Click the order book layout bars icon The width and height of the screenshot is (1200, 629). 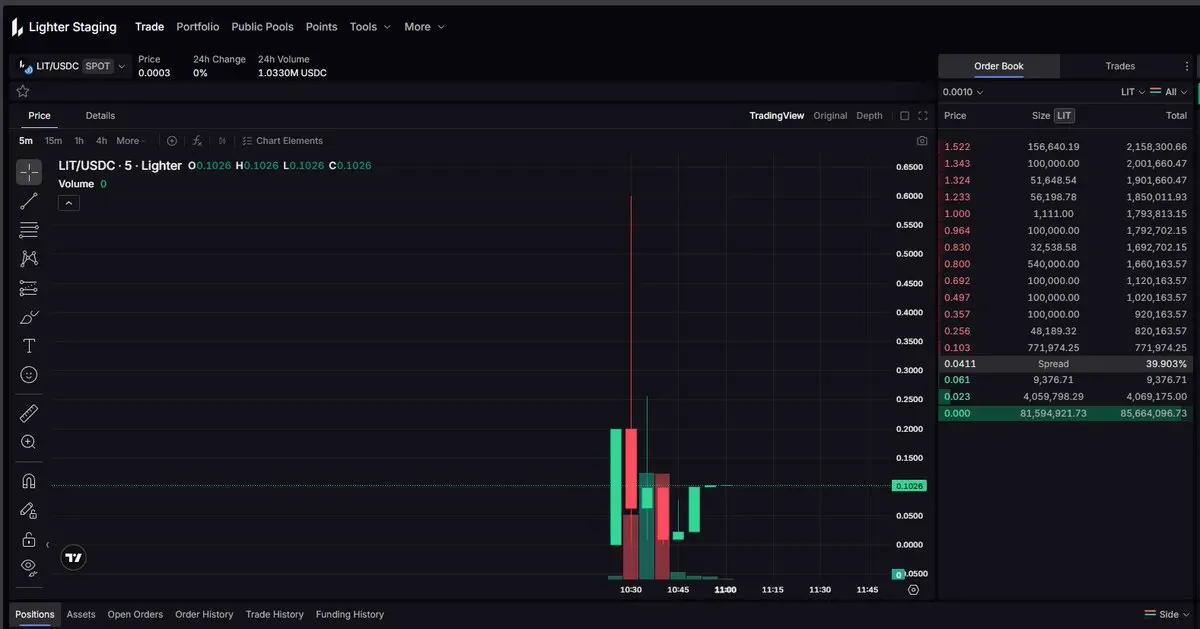[x=1156, y=91]
